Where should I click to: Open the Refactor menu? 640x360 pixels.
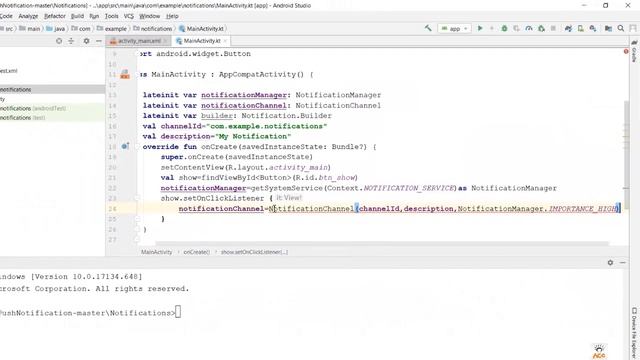click(55, 16)
